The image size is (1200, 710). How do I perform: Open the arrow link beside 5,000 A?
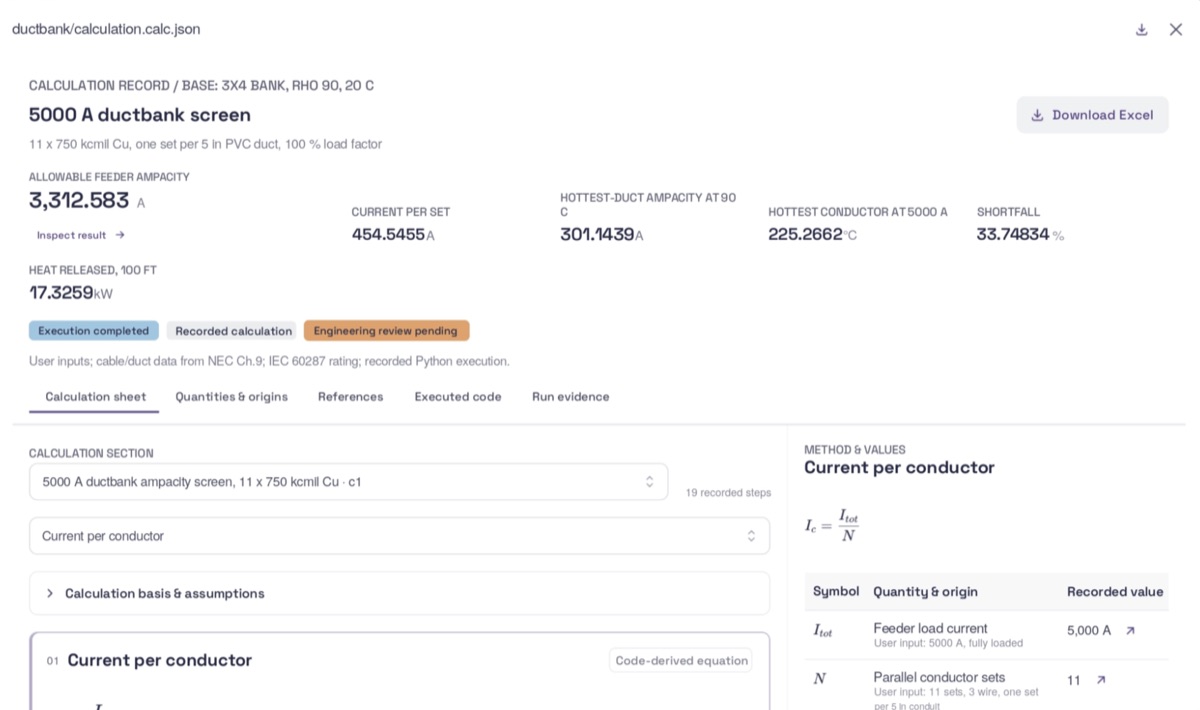pyautogui.click(x=1130, y=631)
